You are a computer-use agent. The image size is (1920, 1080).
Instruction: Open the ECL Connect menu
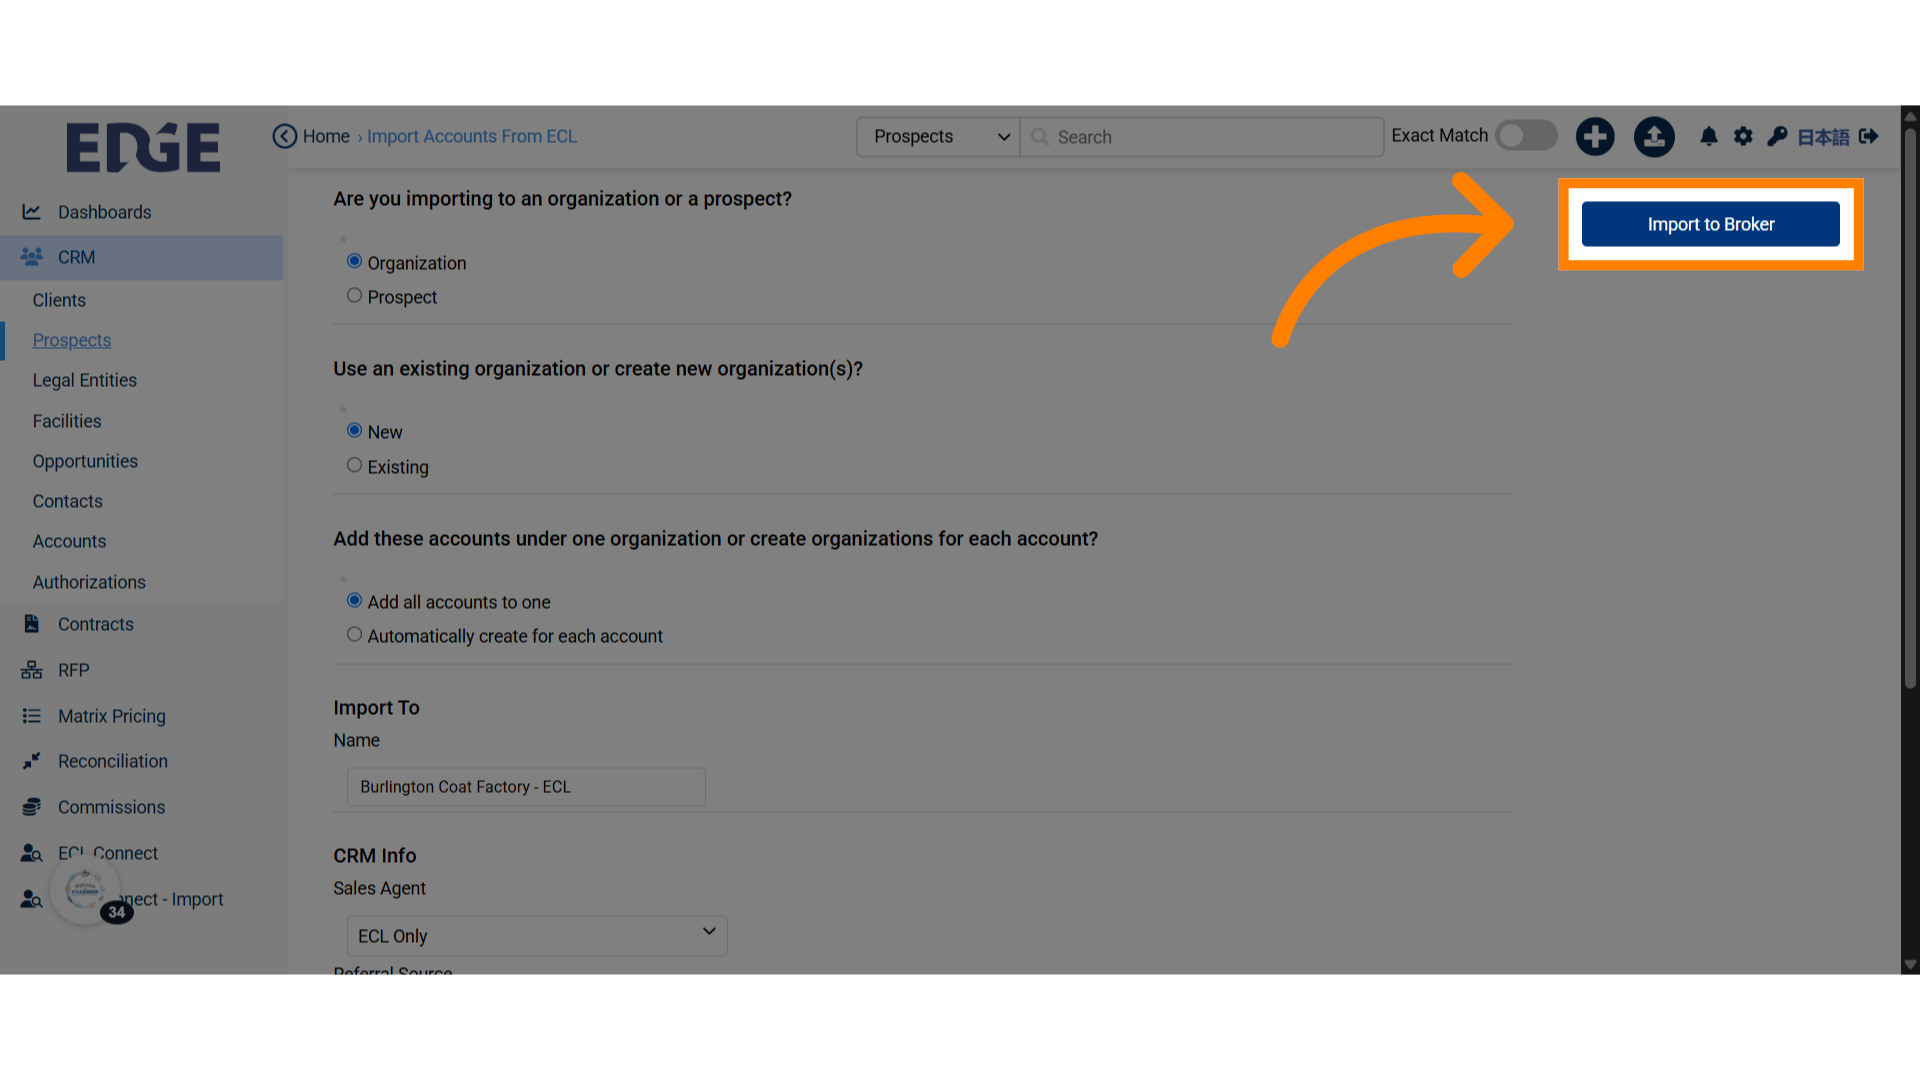point(108,853)
